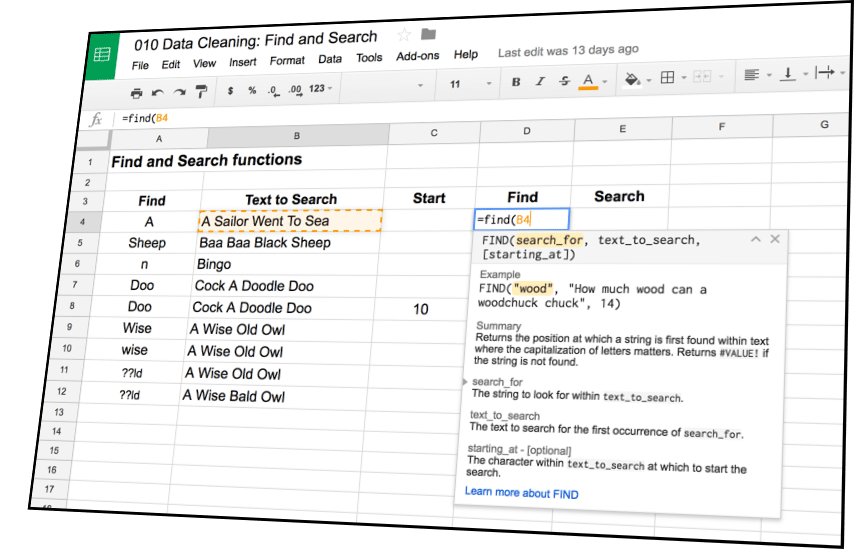Click 'Last edit was 13 days ago'

pos(568,51)
